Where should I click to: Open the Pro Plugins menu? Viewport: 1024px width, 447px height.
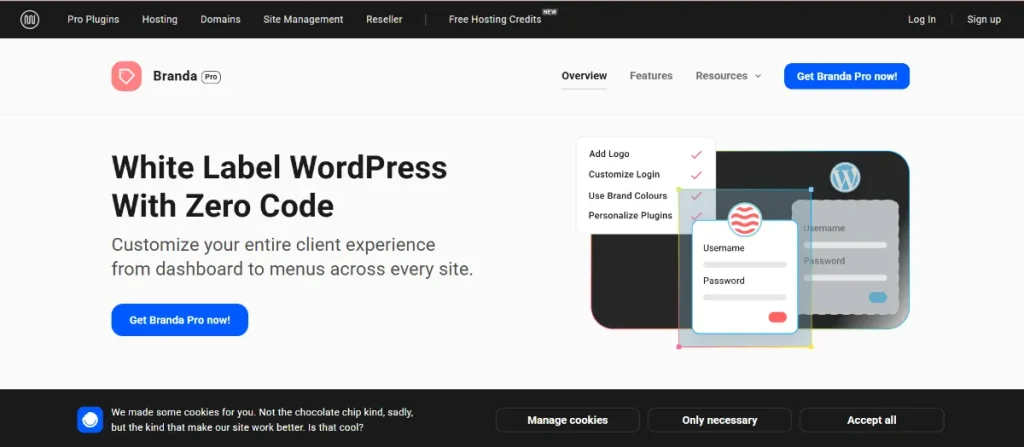(x=93, y=19)
